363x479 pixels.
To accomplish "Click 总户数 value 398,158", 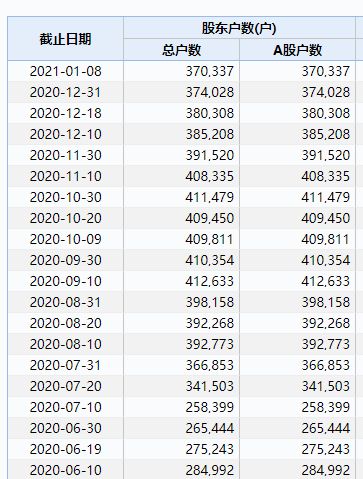I will pyautogui.click(x=210, y=302).
